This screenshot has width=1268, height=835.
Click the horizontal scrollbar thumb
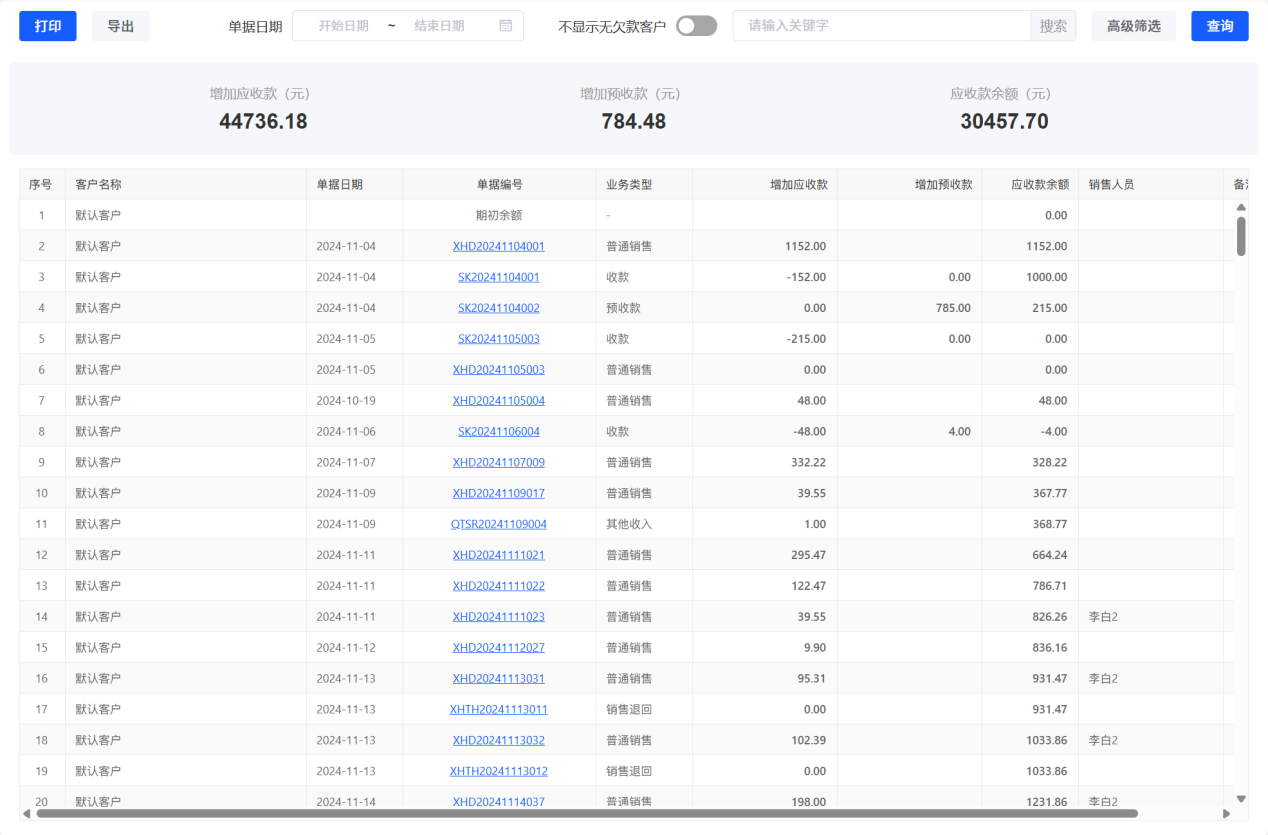click(x=586, y=814)
